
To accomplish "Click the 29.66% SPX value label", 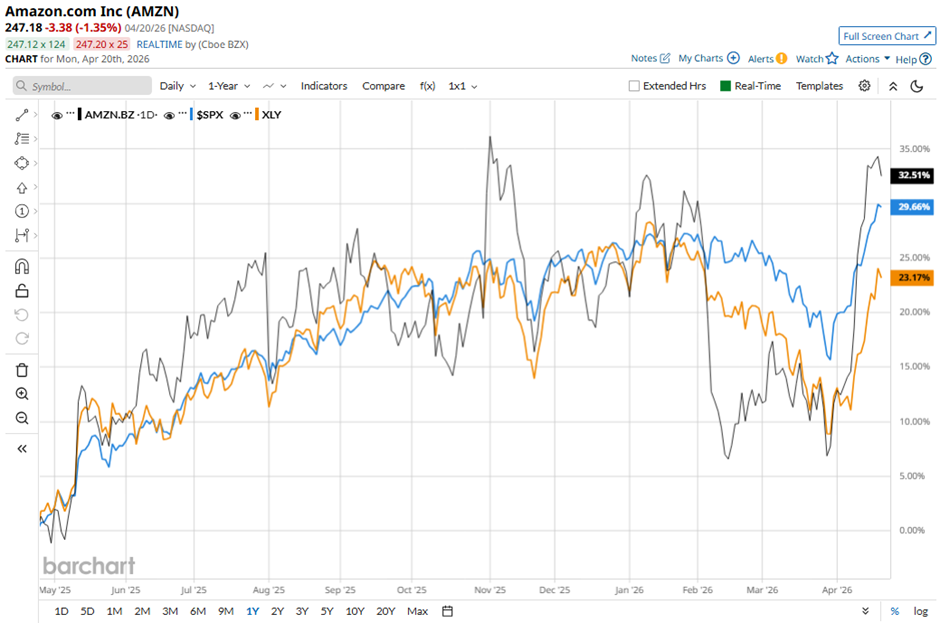I will point(913,207).
